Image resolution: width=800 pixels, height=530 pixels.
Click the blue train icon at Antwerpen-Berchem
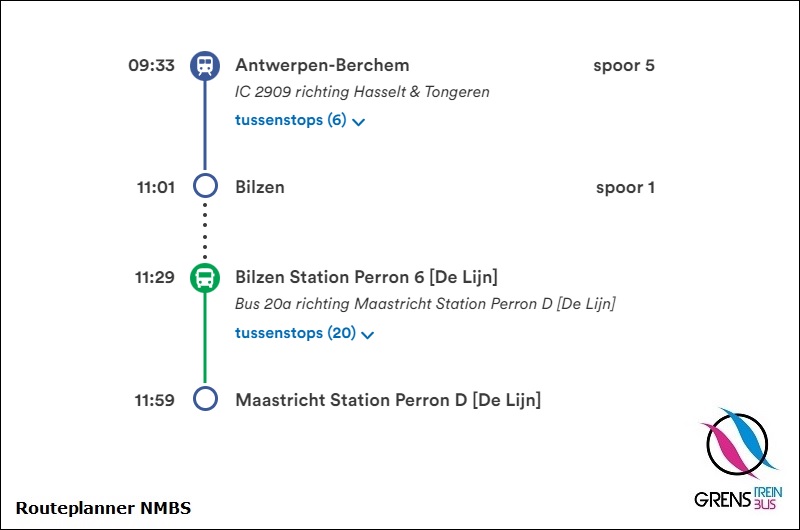tap(205, 66)
